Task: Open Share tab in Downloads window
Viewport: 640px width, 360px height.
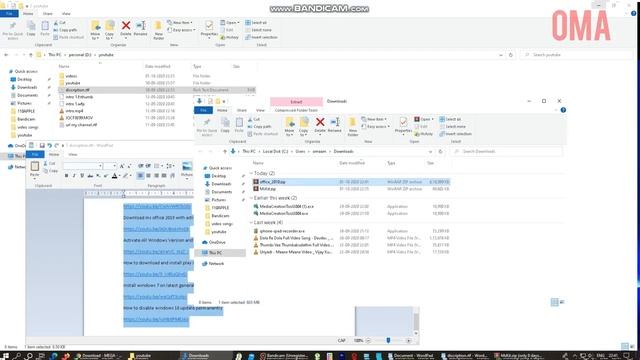Action: click(x=242, y=110)
